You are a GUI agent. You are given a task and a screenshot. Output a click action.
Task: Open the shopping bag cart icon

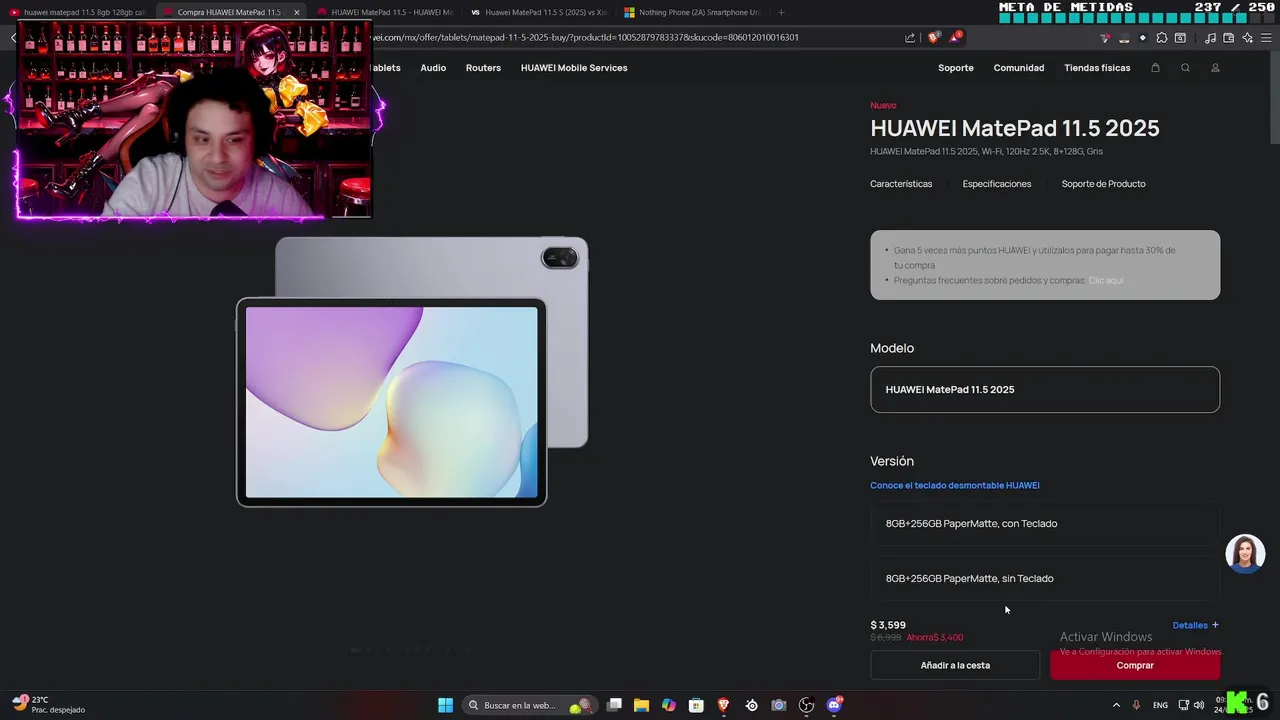[1155, 68]
